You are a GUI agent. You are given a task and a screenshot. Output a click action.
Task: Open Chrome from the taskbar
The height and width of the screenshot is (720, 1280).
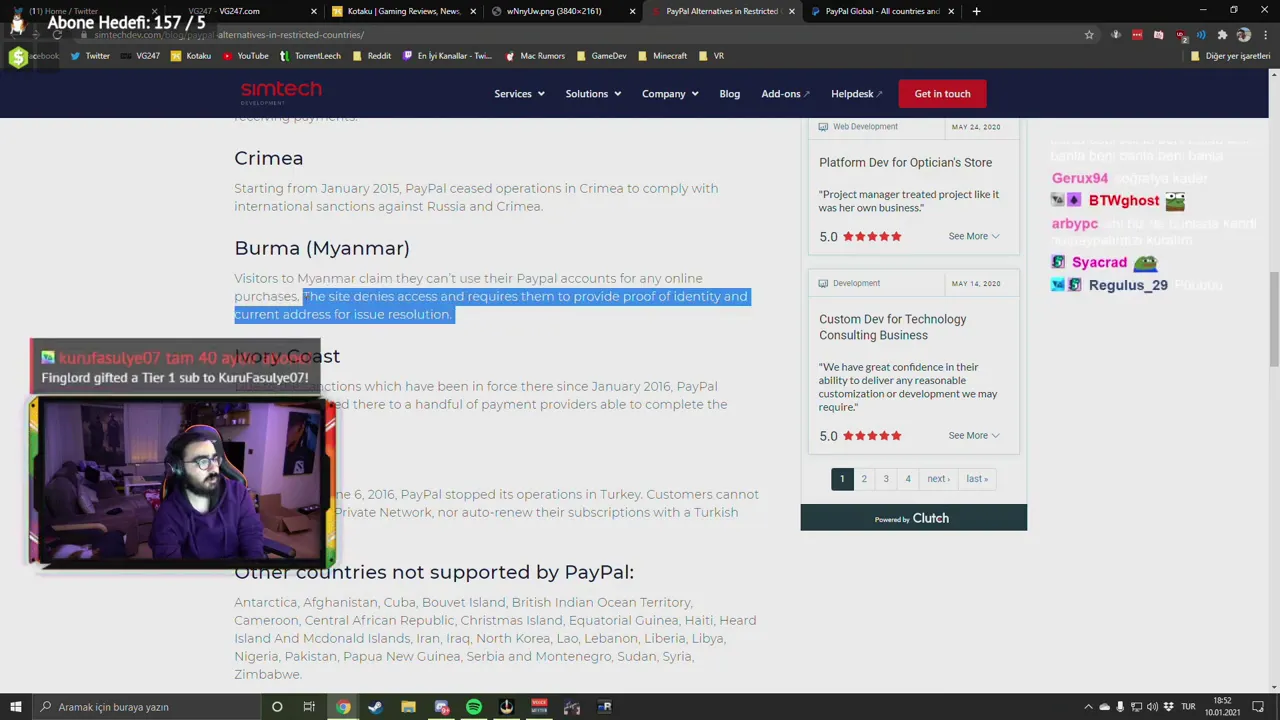(343, 707)
